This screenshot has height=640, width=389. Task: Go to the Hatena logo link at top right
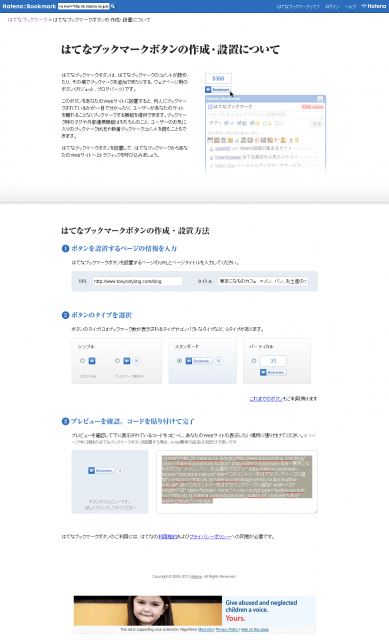pyautogui.click(x=374, y=6)
